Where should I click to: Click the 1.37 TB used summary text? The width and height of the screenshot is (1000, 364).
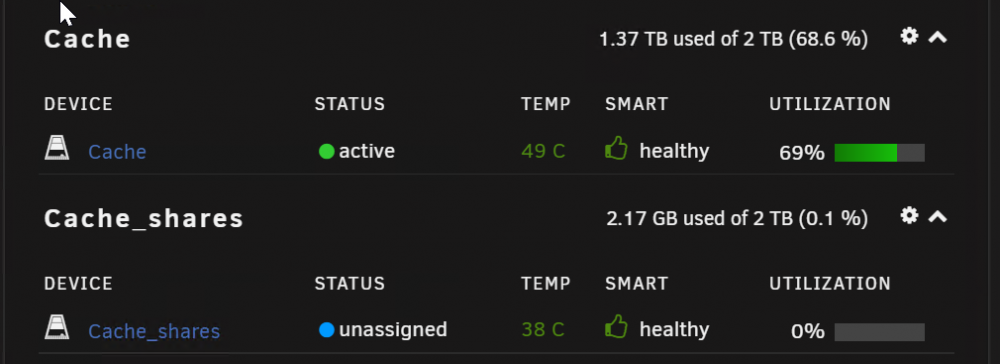pos(733,40)
